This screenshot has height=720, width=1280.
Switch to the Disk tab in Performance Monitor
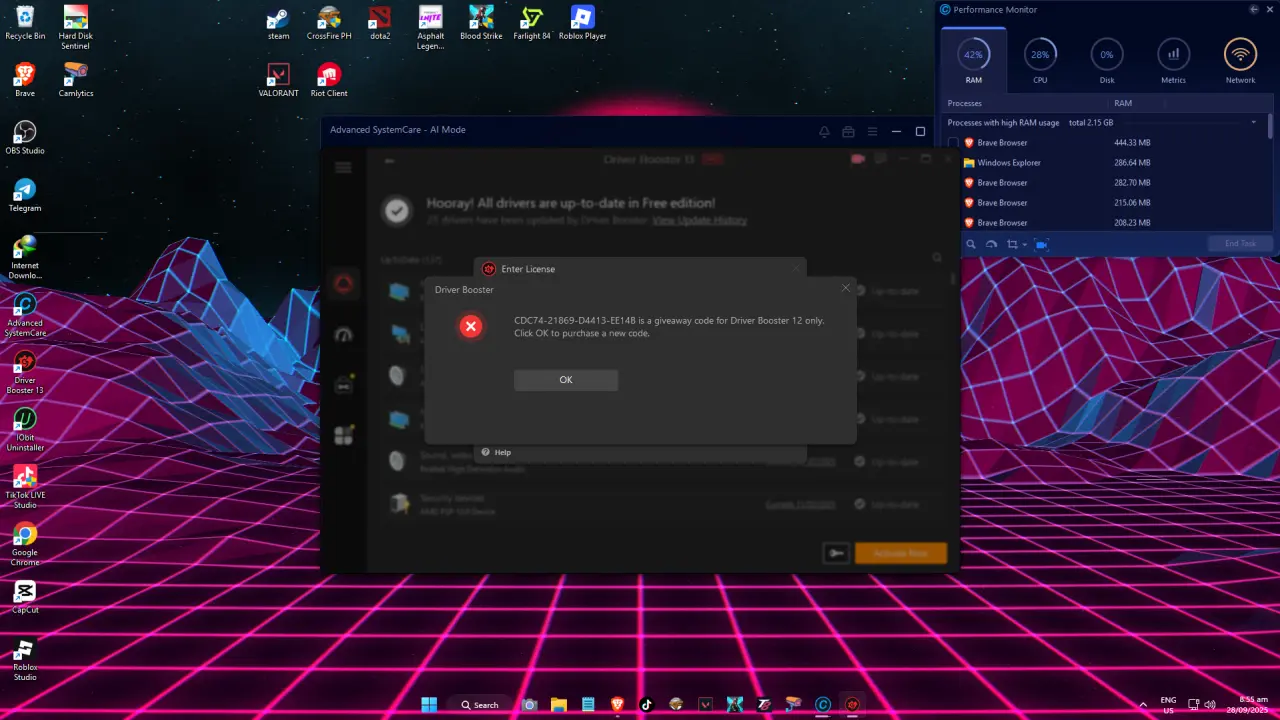click(x=1107, y=61)
